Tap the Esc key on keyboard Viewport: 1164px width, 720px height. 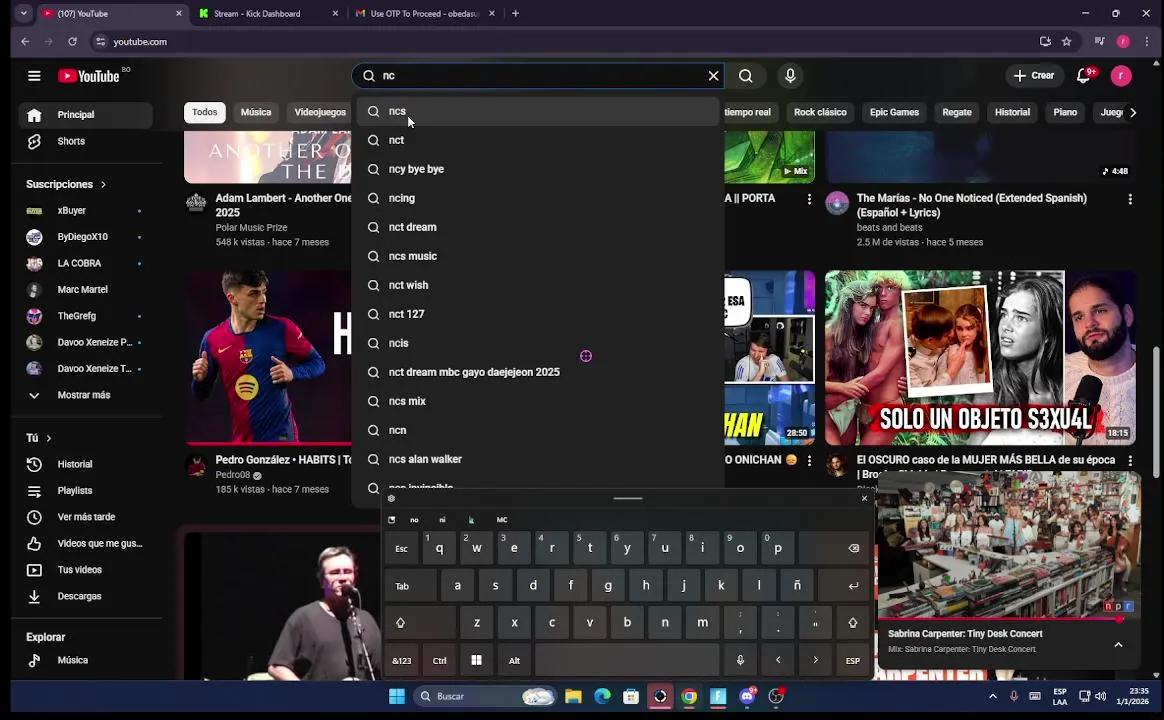[402, 549]
